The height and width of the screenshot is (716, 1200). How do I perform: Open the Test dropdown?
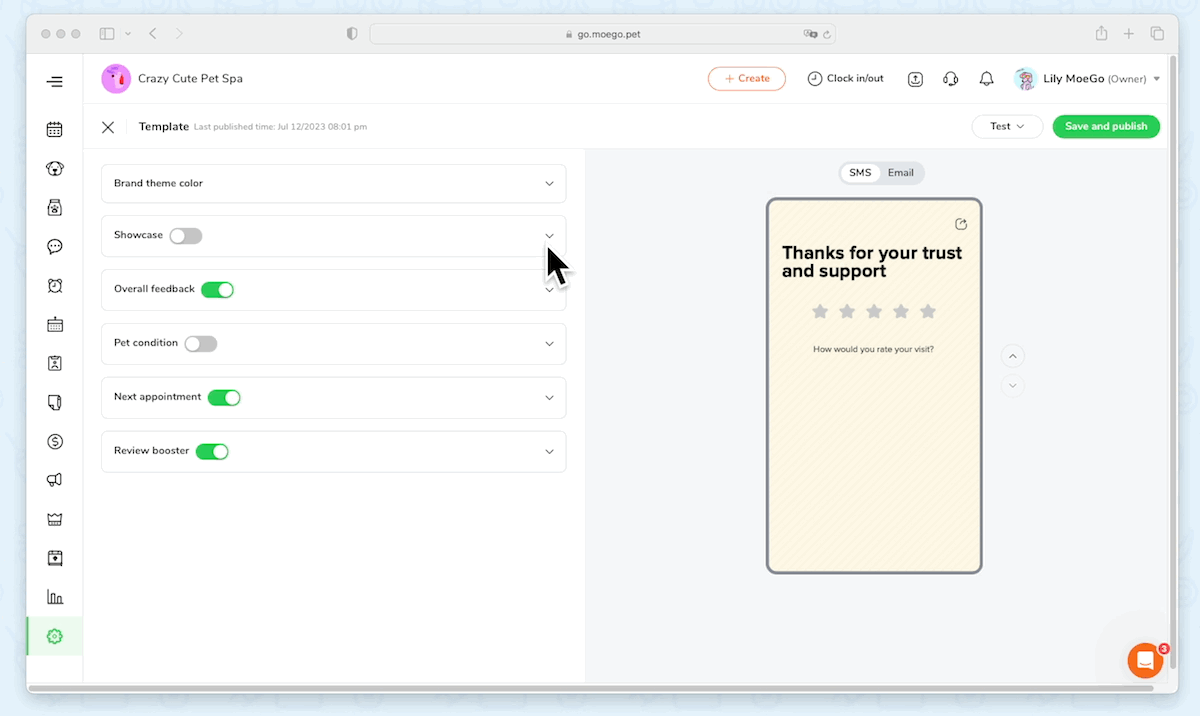(x=1007, y=127)
